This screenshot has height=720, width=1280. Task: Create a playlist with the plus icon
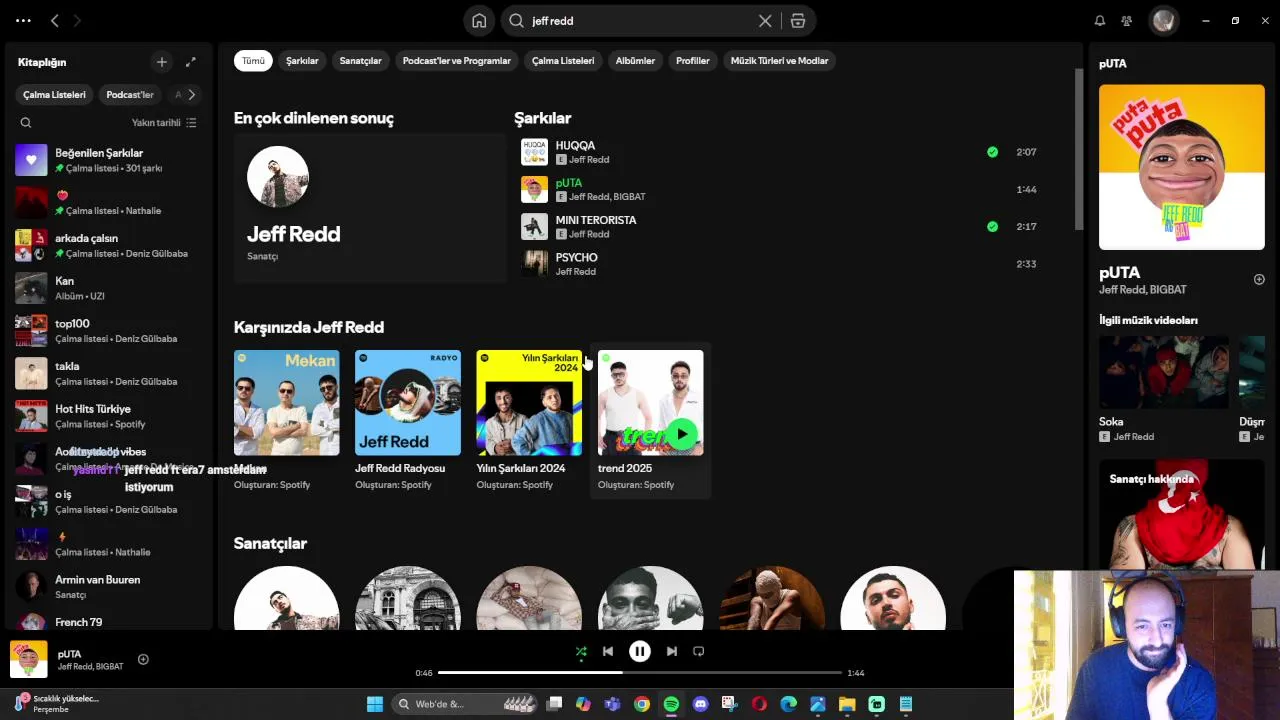coord(162,62)
